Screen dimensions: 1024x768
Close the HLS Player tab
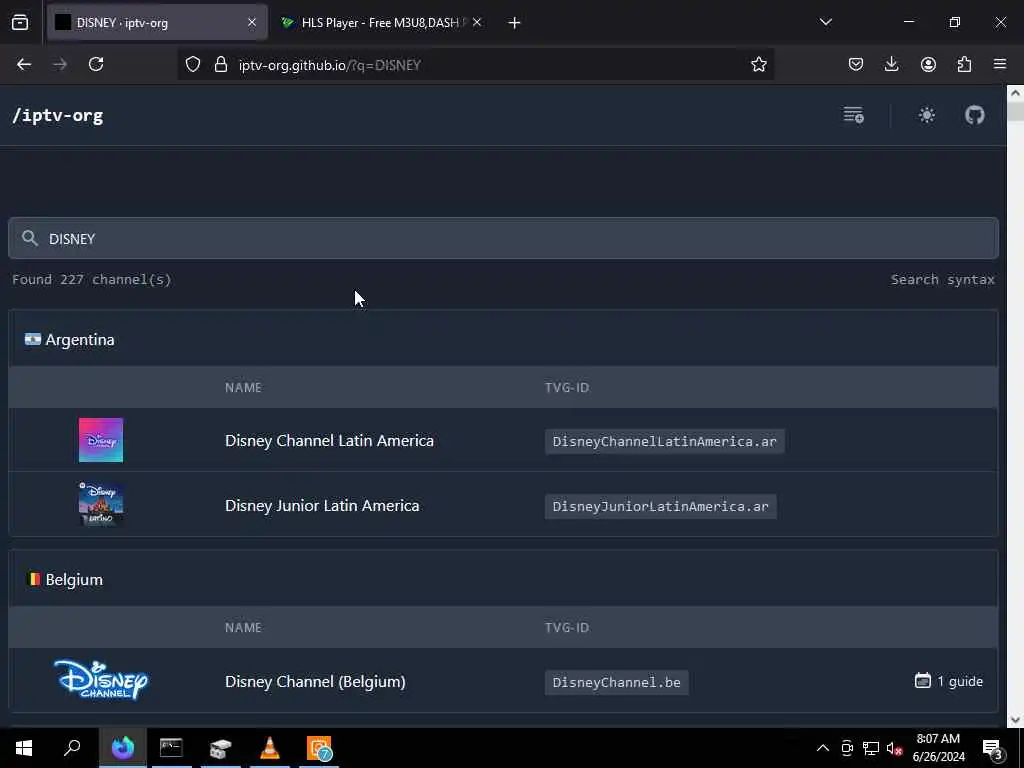coord(477,23)
